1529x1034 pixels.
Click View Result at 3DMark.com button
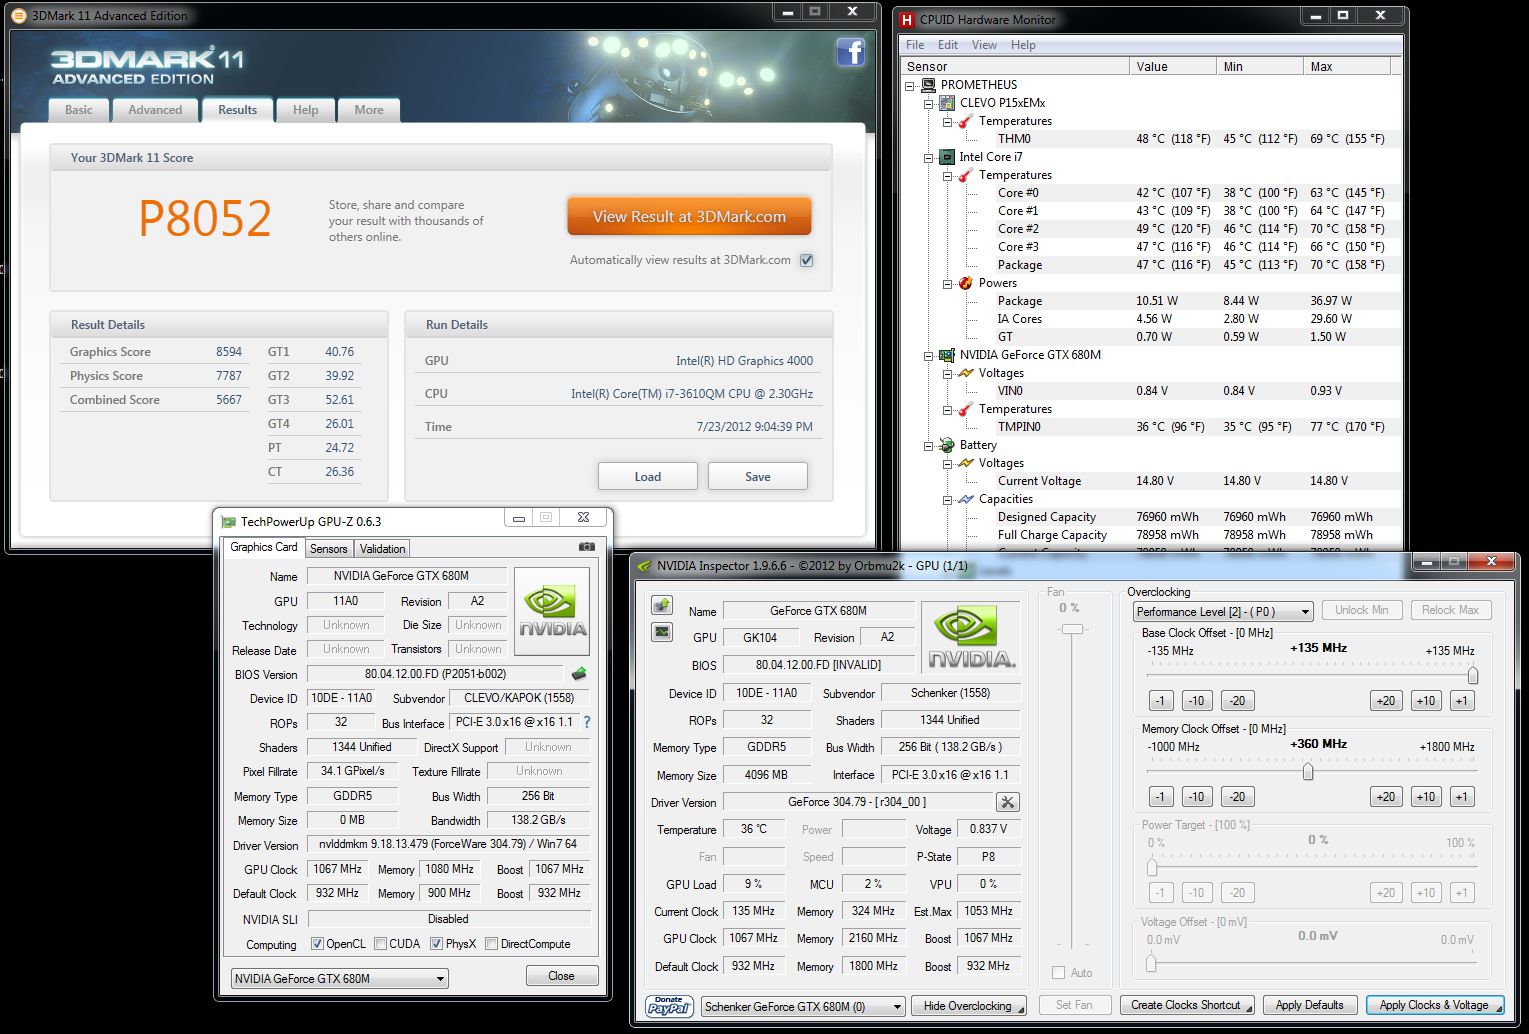pyautogui.click(x=689, y=216)
